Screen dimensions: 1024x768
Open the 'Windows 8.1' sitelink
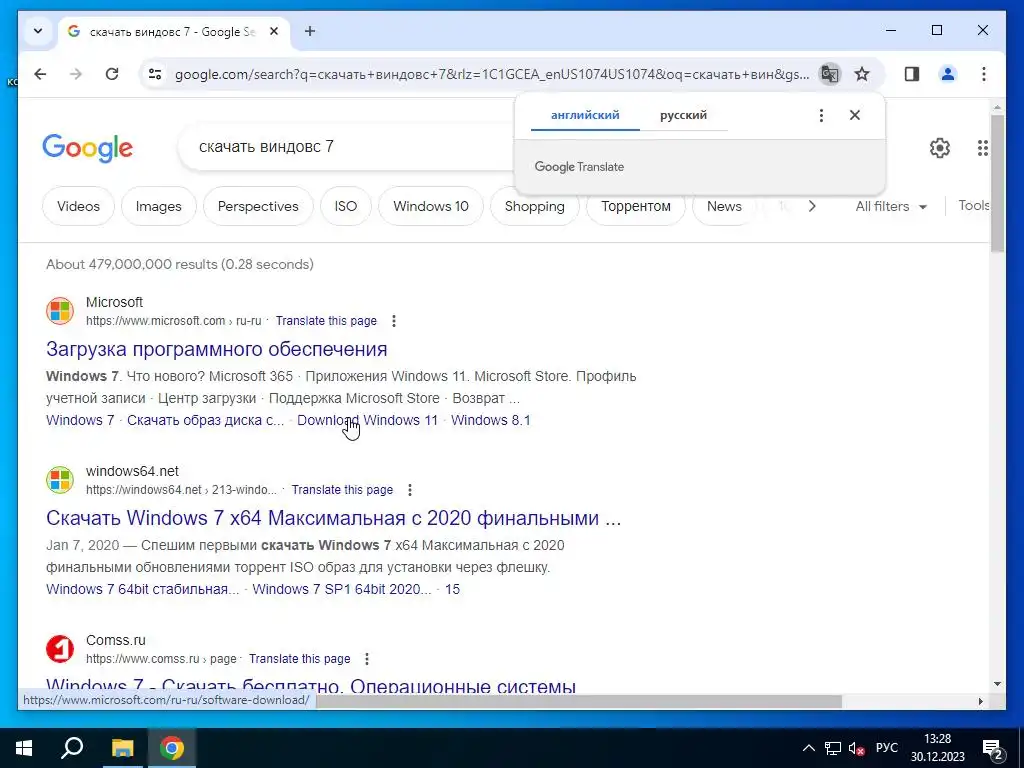(490, 420)
